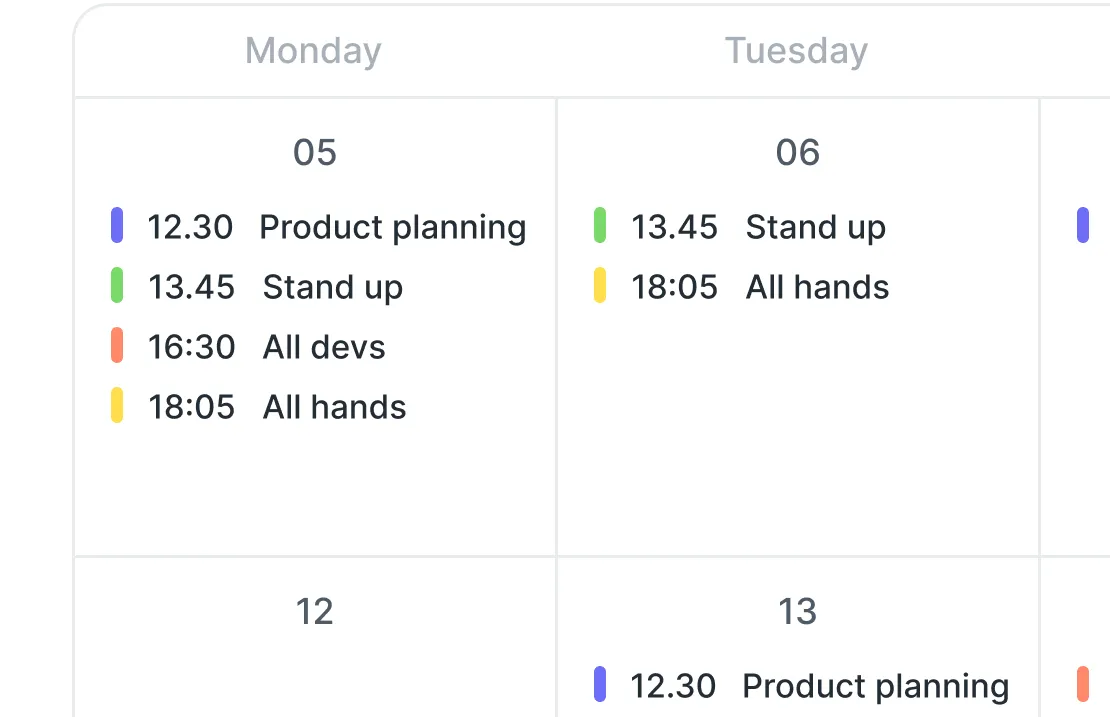Click the purple marker beside Product planning on 05
Image resolution: width=1110 pixels, height=717 pixels.
[x=117, y=225]
